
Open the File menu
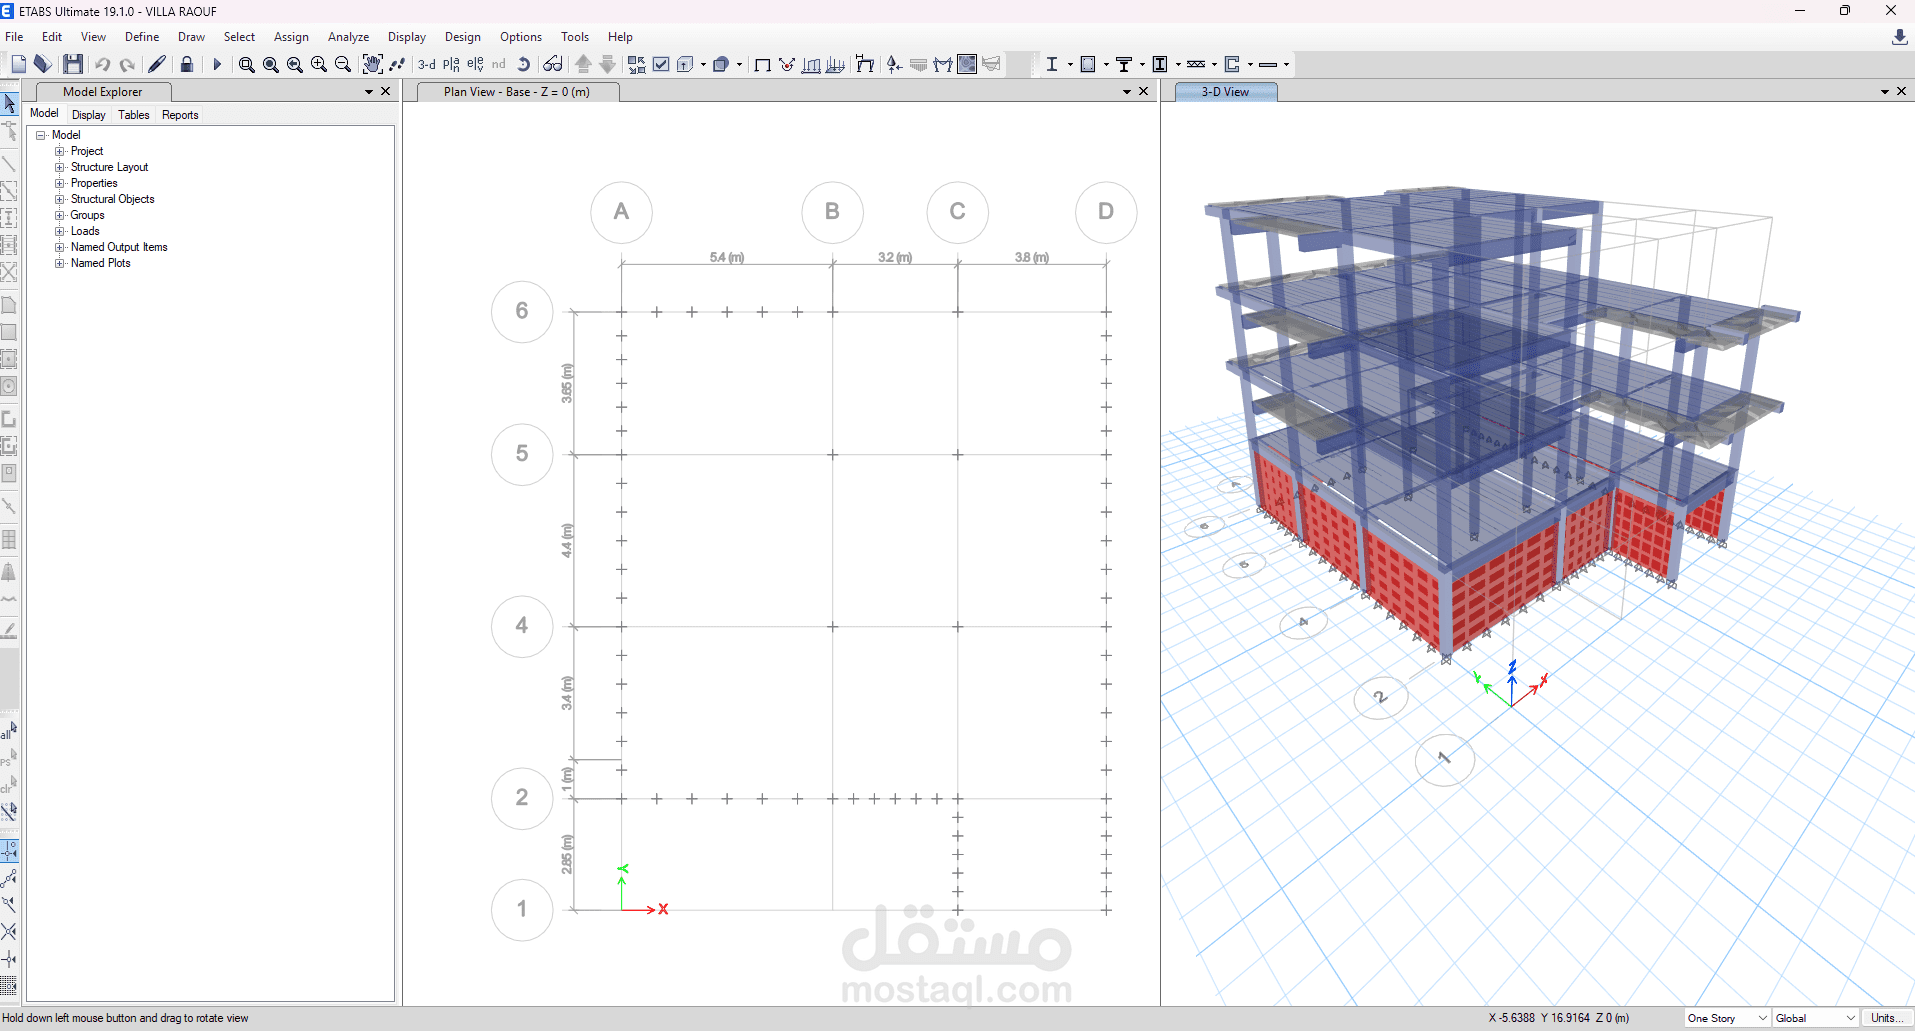(14, 37)
